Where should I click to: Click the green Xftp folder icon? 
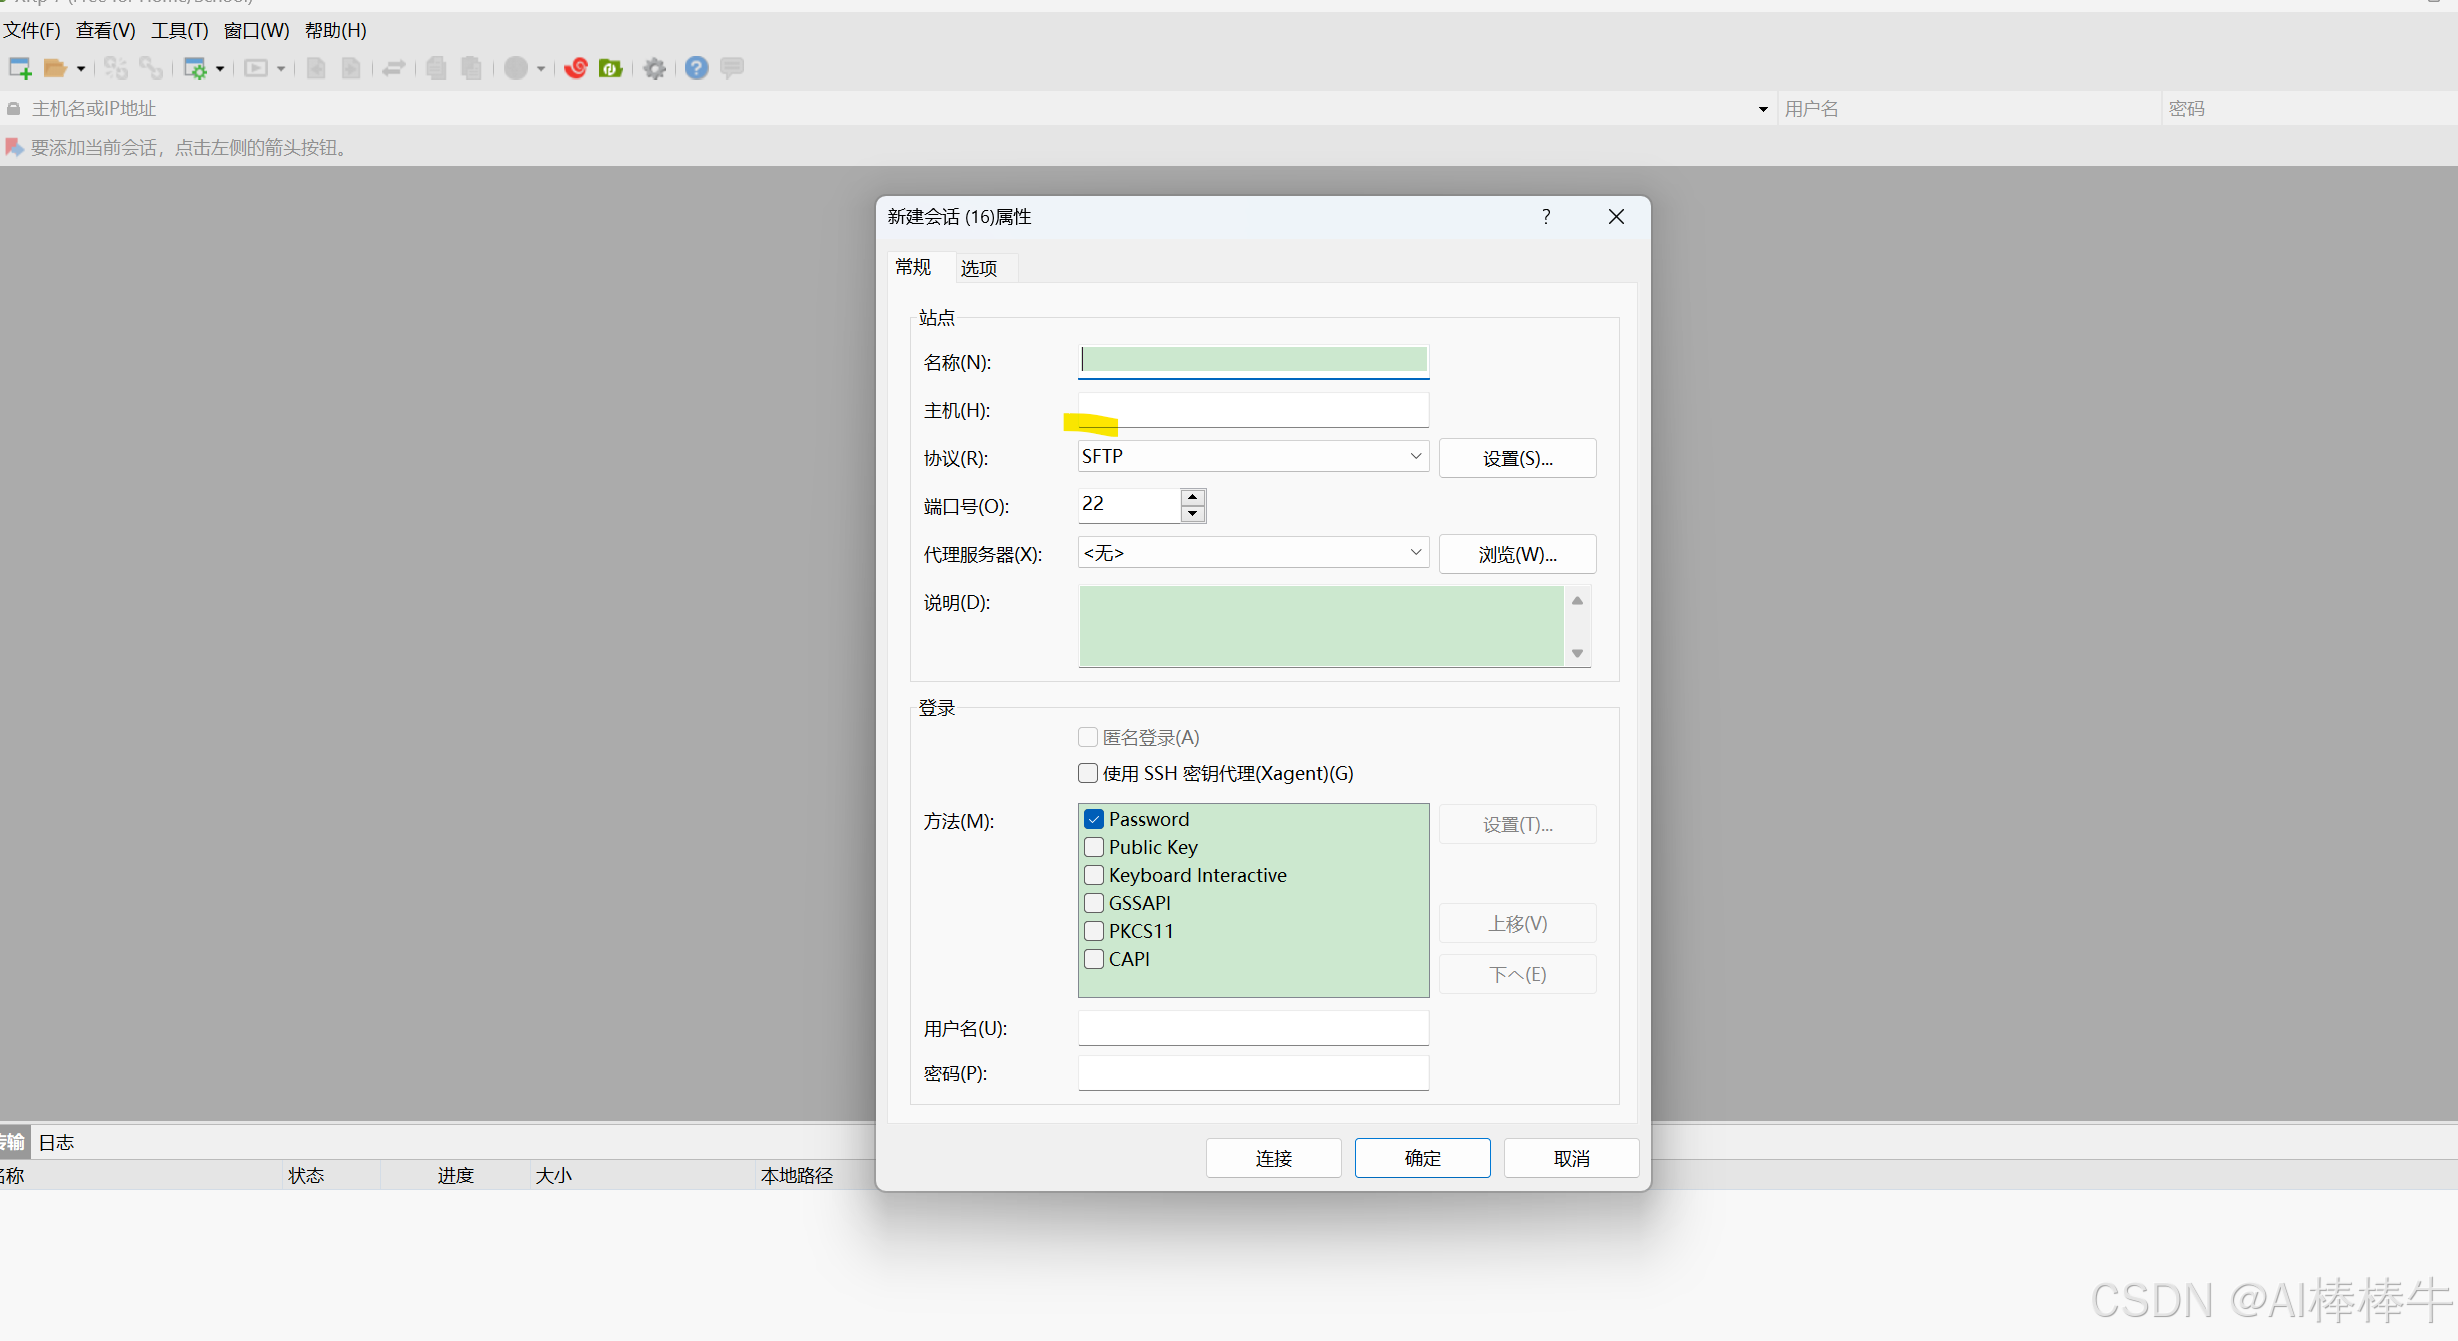(x=610, y=68)
